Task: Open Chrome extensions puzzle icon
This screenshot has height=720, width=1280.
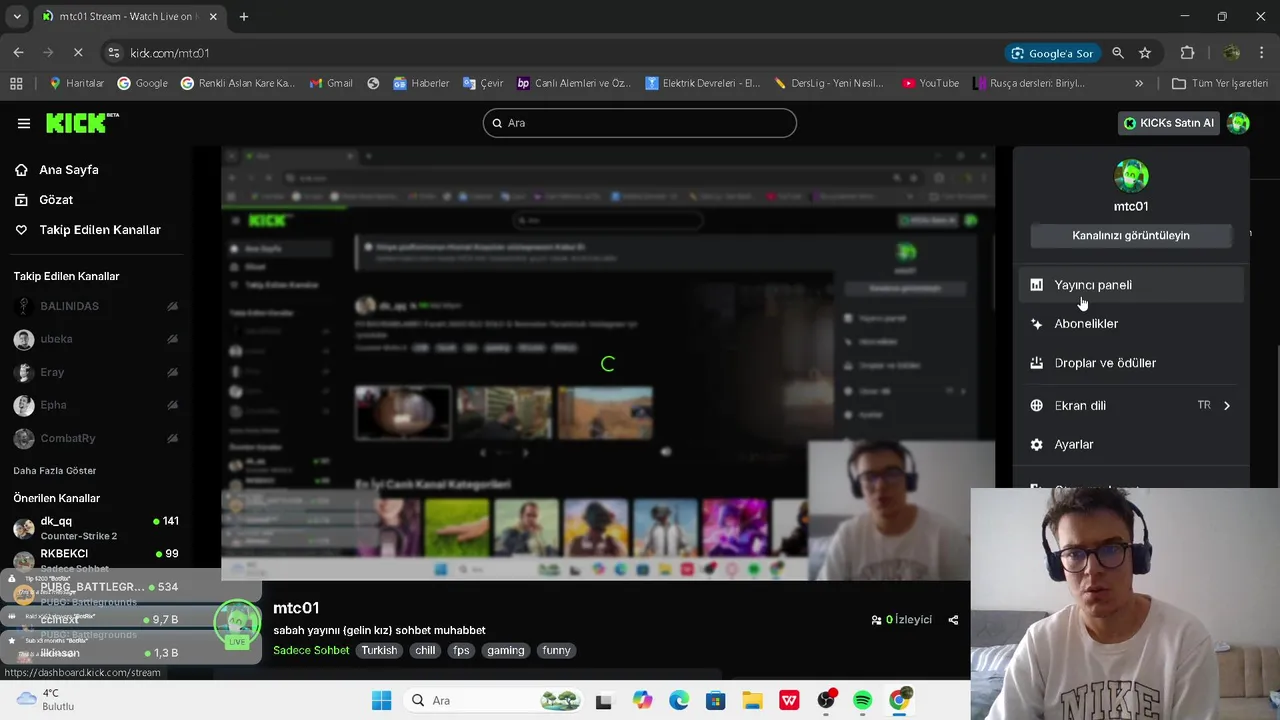Action: point(1188,53)
